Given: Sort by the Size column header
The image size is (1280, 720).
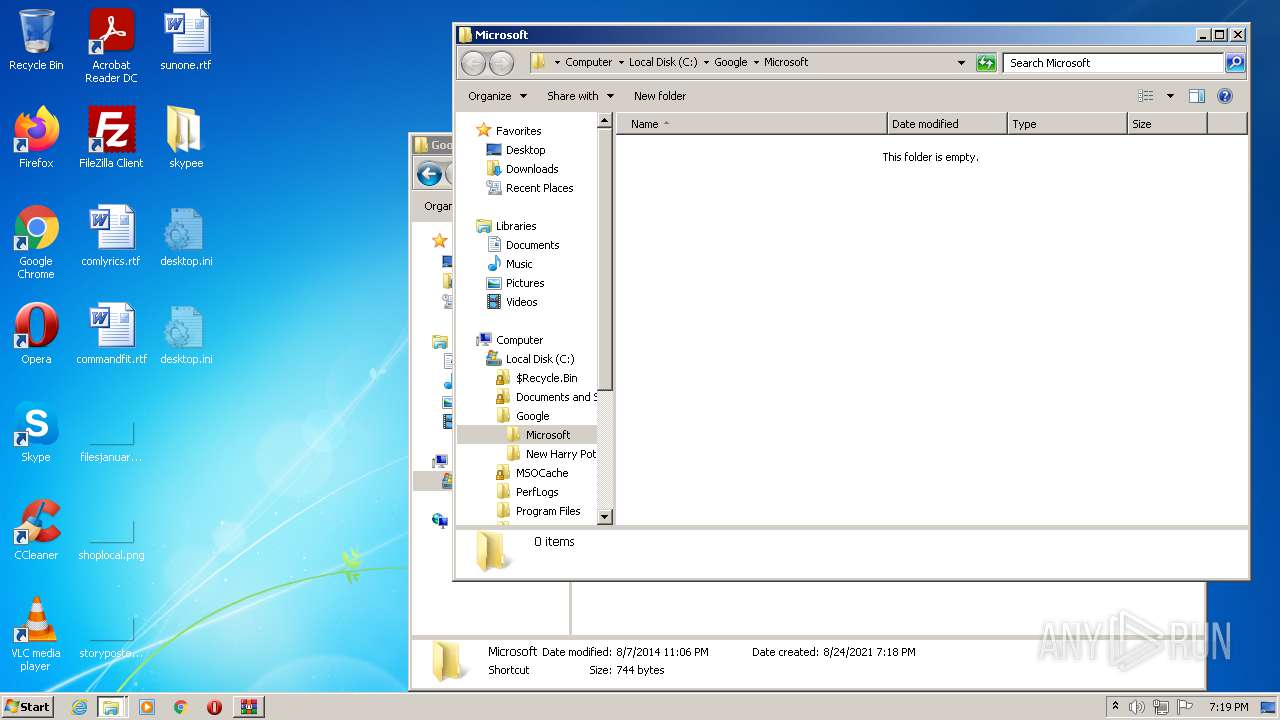Looking at the screenshot, I should pos(1167,124).
